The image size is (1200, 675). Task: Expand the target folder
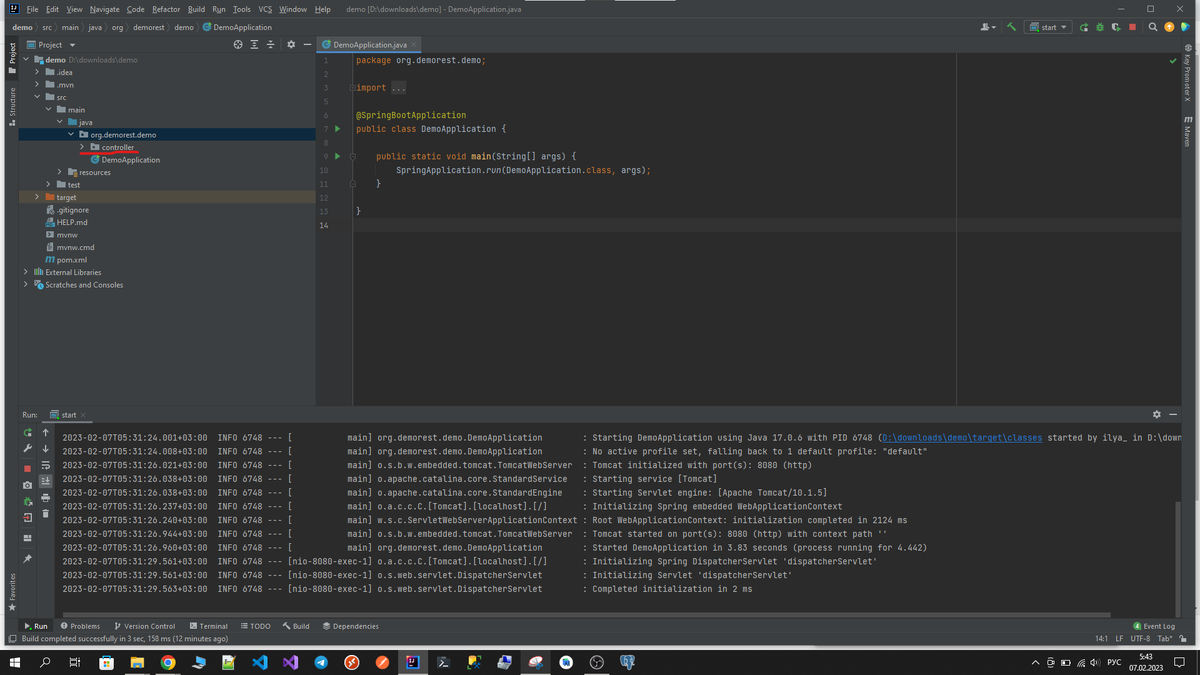coord(37,197)
